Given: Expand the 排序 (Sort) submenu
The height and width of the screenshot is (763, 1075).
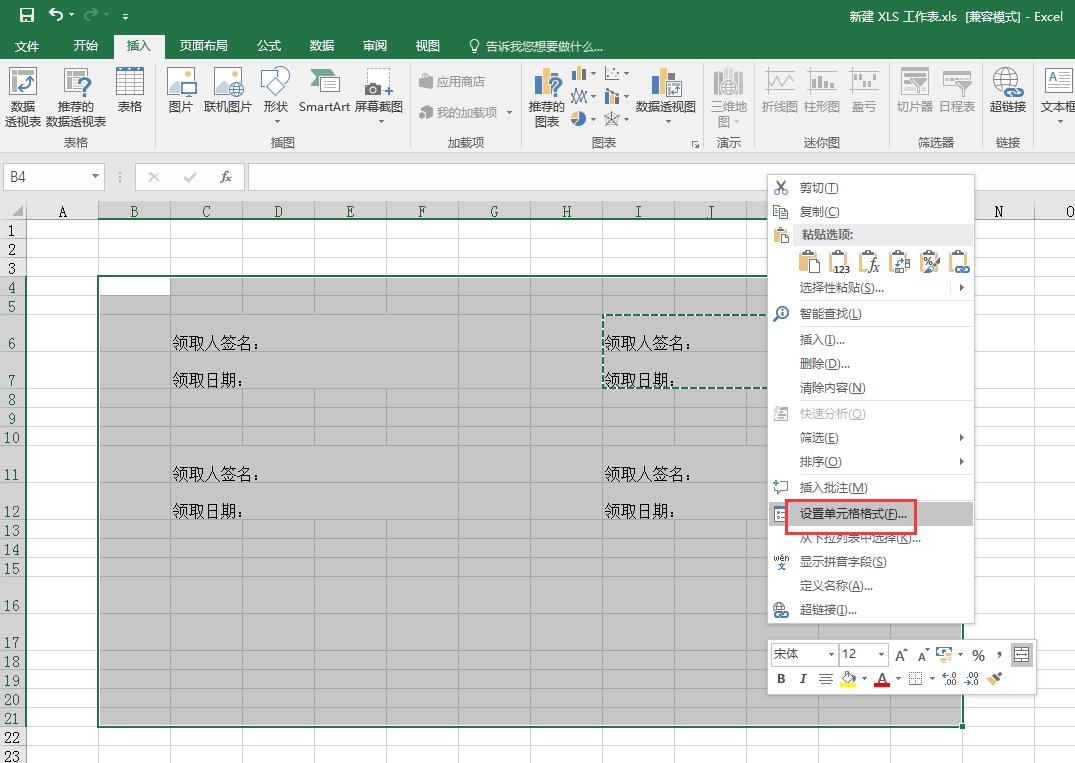Looking at the screenshot, I should (x=820, y=461).
